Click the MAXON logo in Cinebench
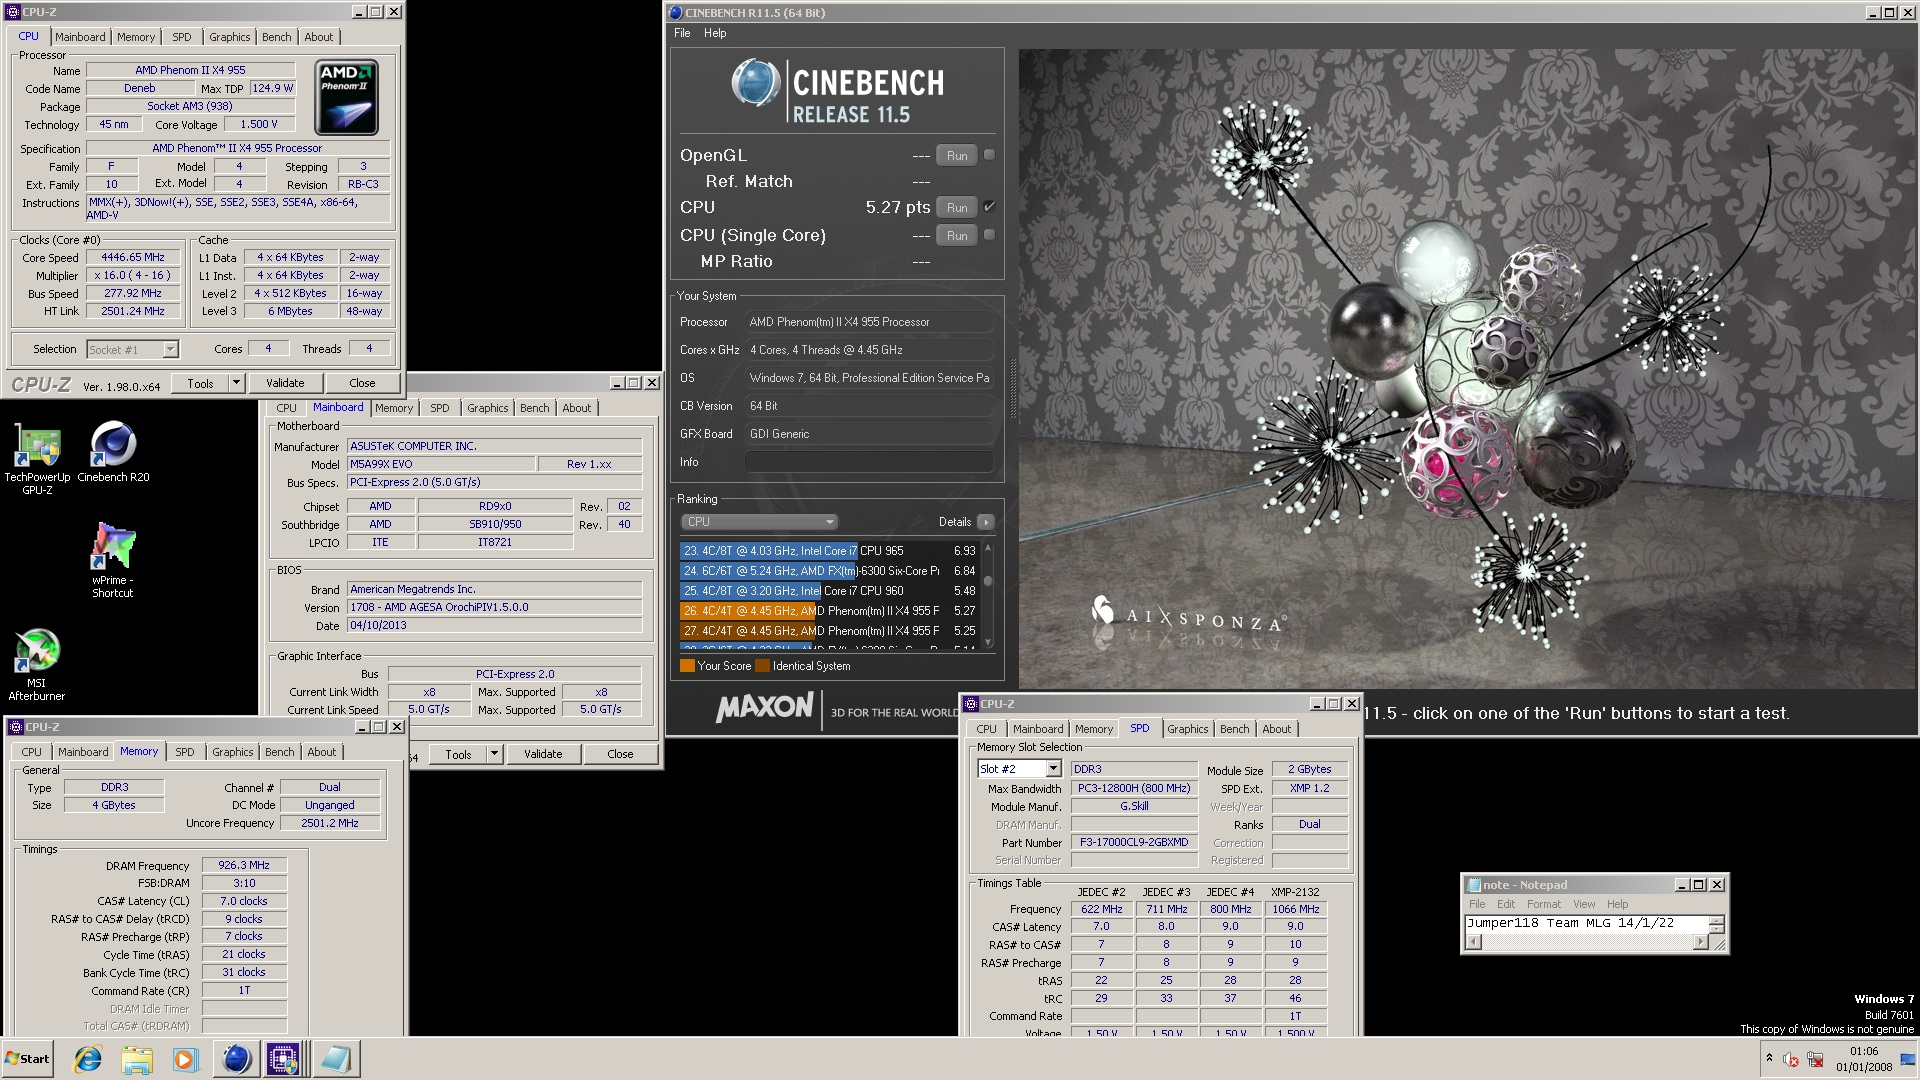1920x1080 pixels. point(765,708)
